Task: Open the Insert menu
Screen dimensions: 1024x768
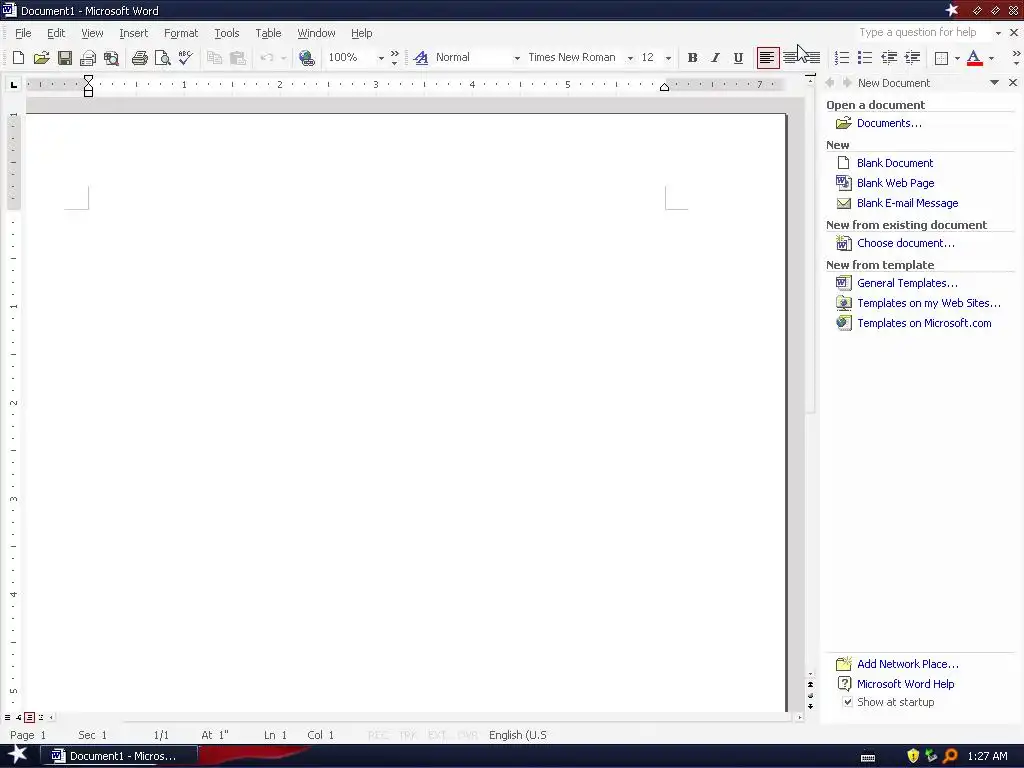Action: pos(133,33)
